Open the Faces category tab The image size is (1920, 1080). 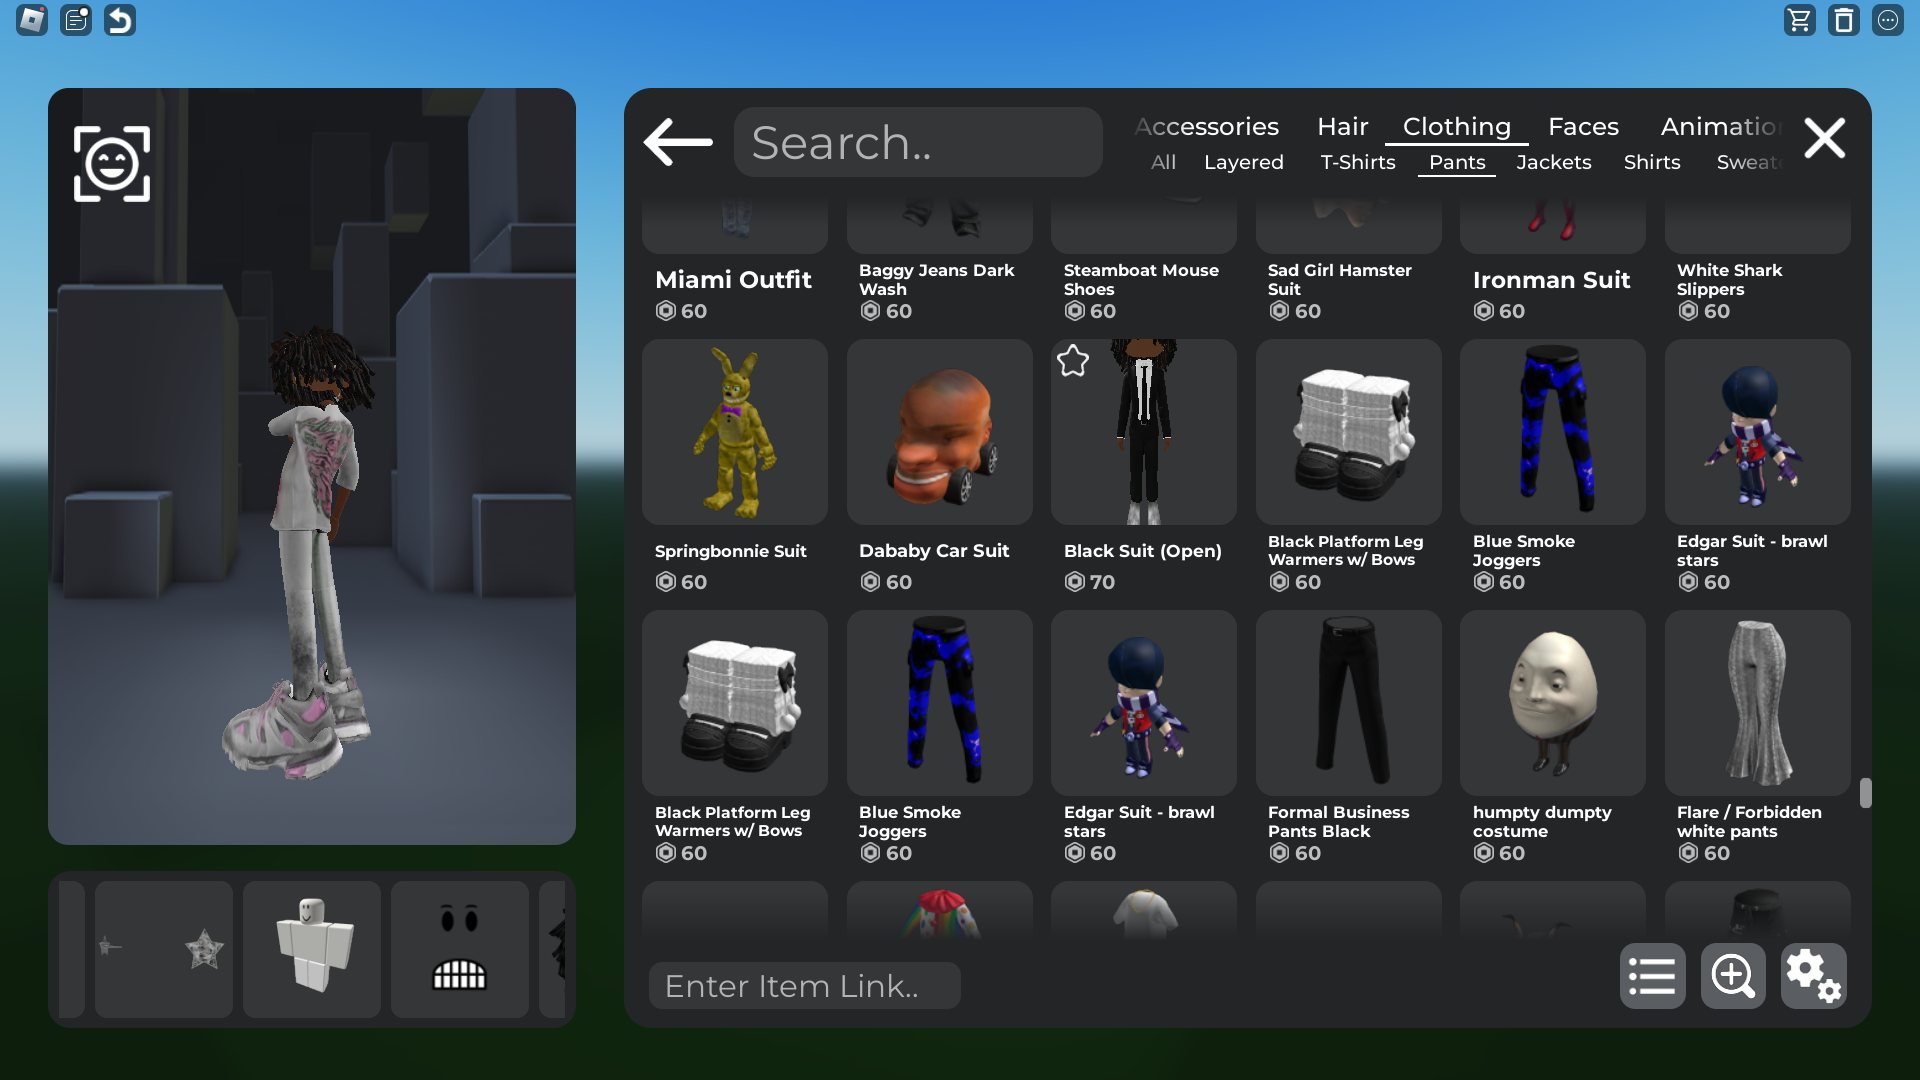click(x=1583, y=127)
